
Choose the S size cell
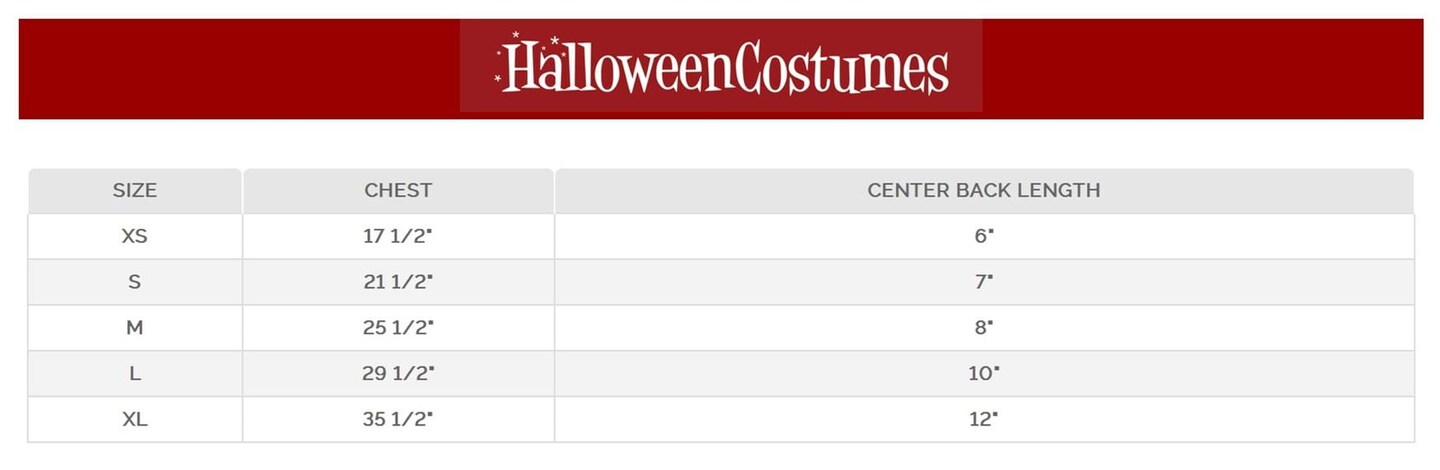coord(135,282)
